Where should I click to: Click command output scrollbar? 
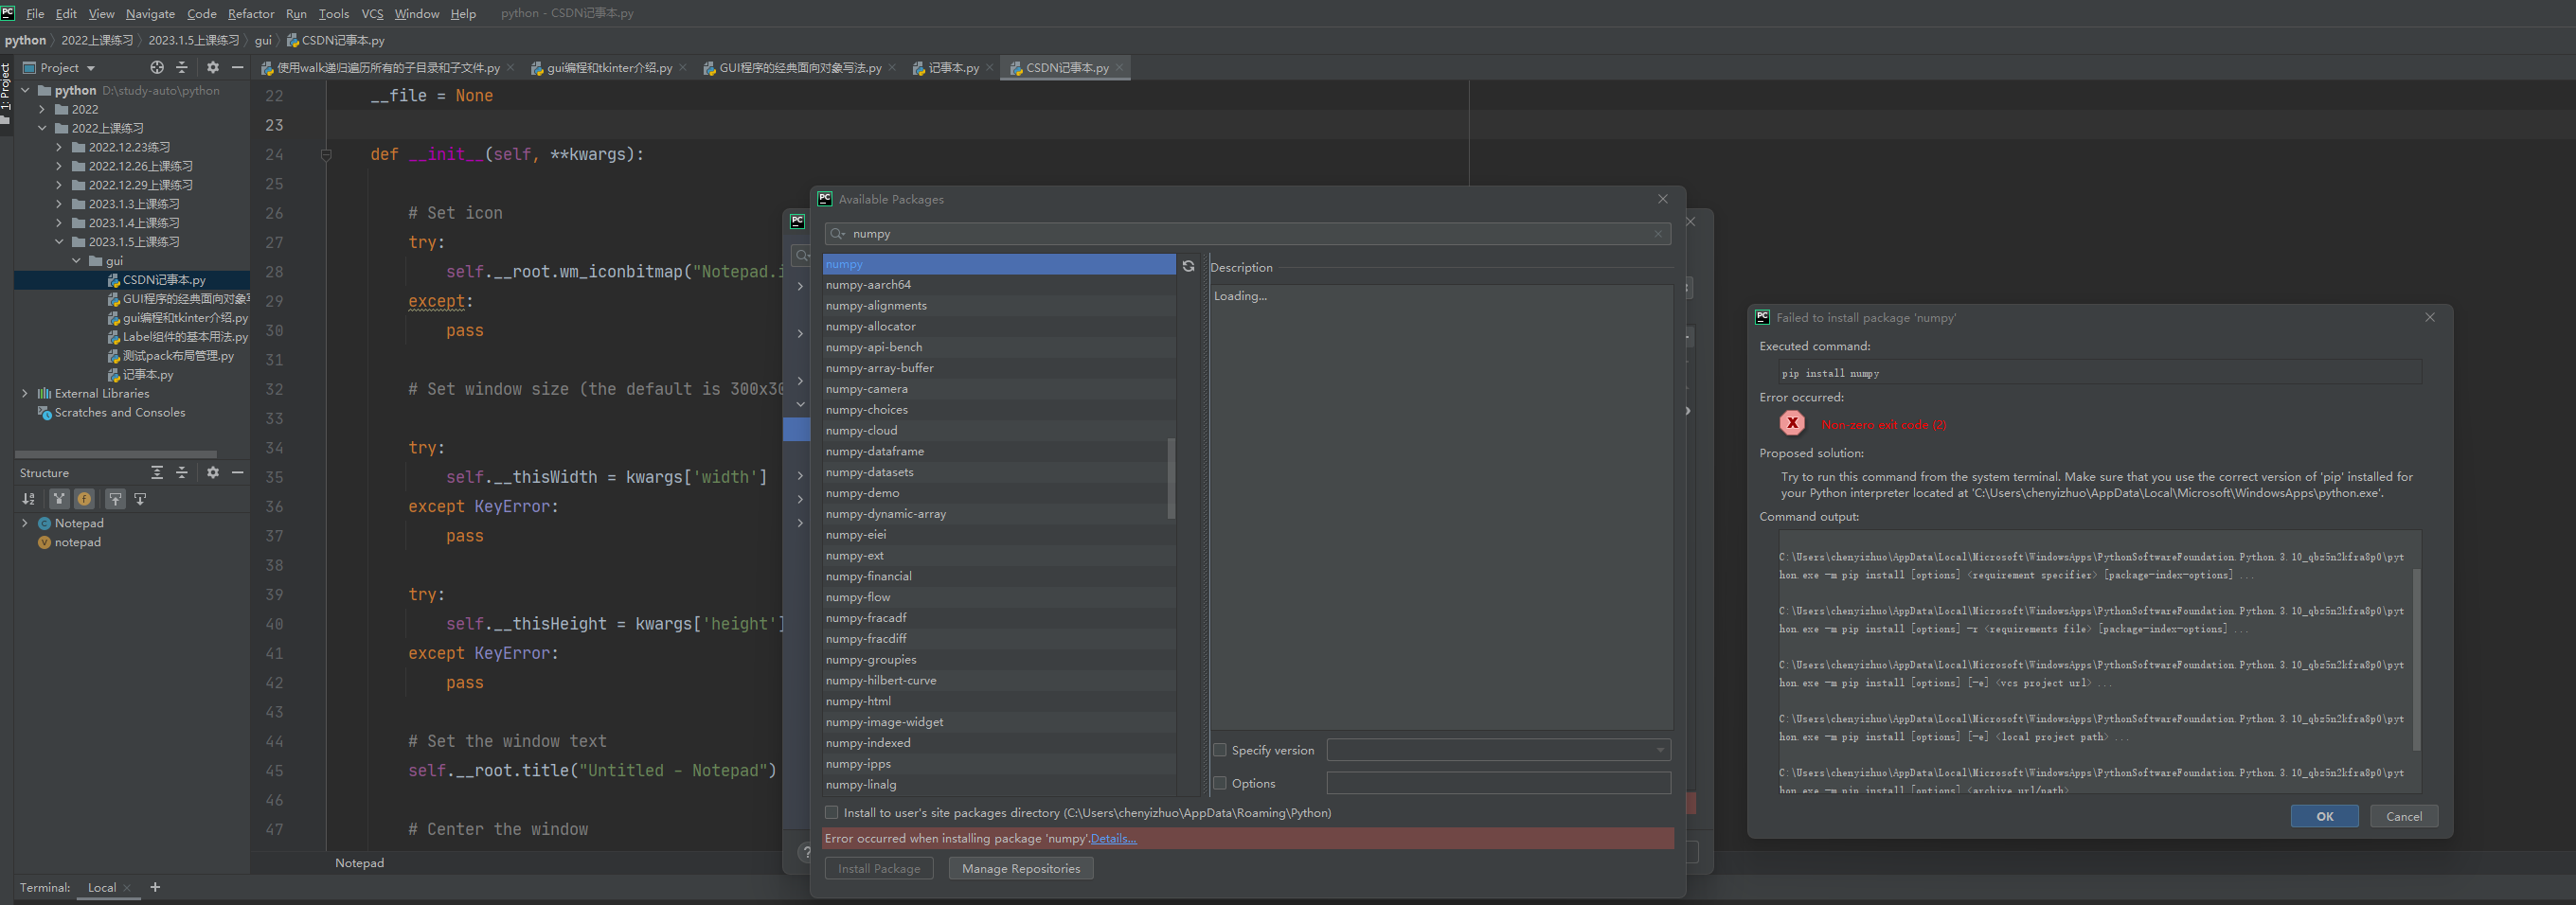2417,660
